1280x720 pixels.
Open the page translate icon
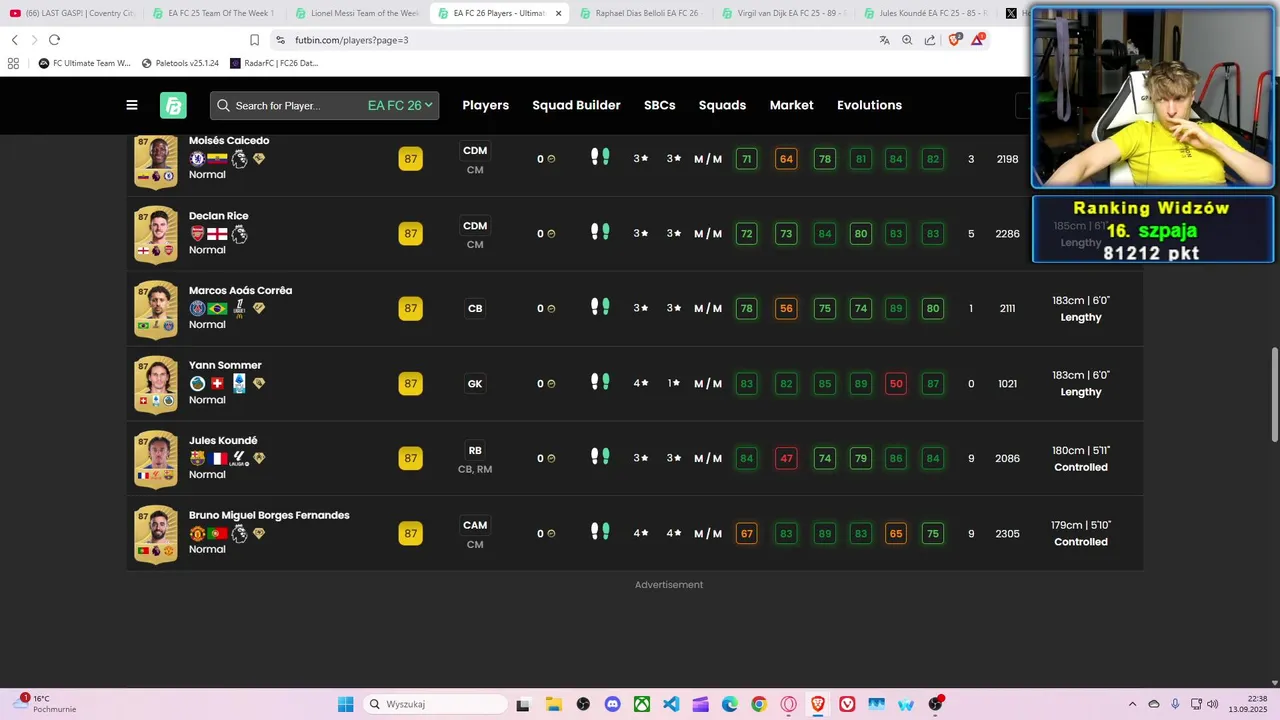884,40
